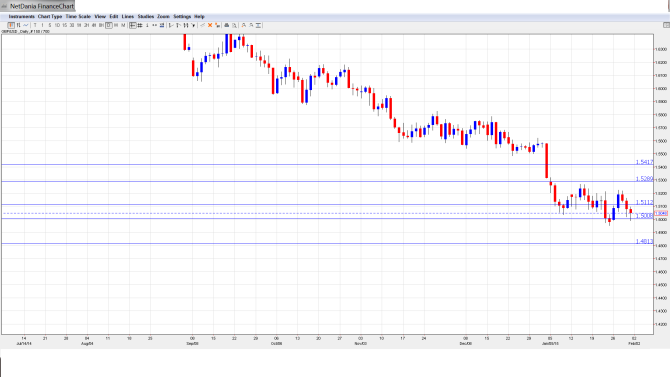Switch to 1-minute time scale

pyautogui.click(x=42, y=25)
